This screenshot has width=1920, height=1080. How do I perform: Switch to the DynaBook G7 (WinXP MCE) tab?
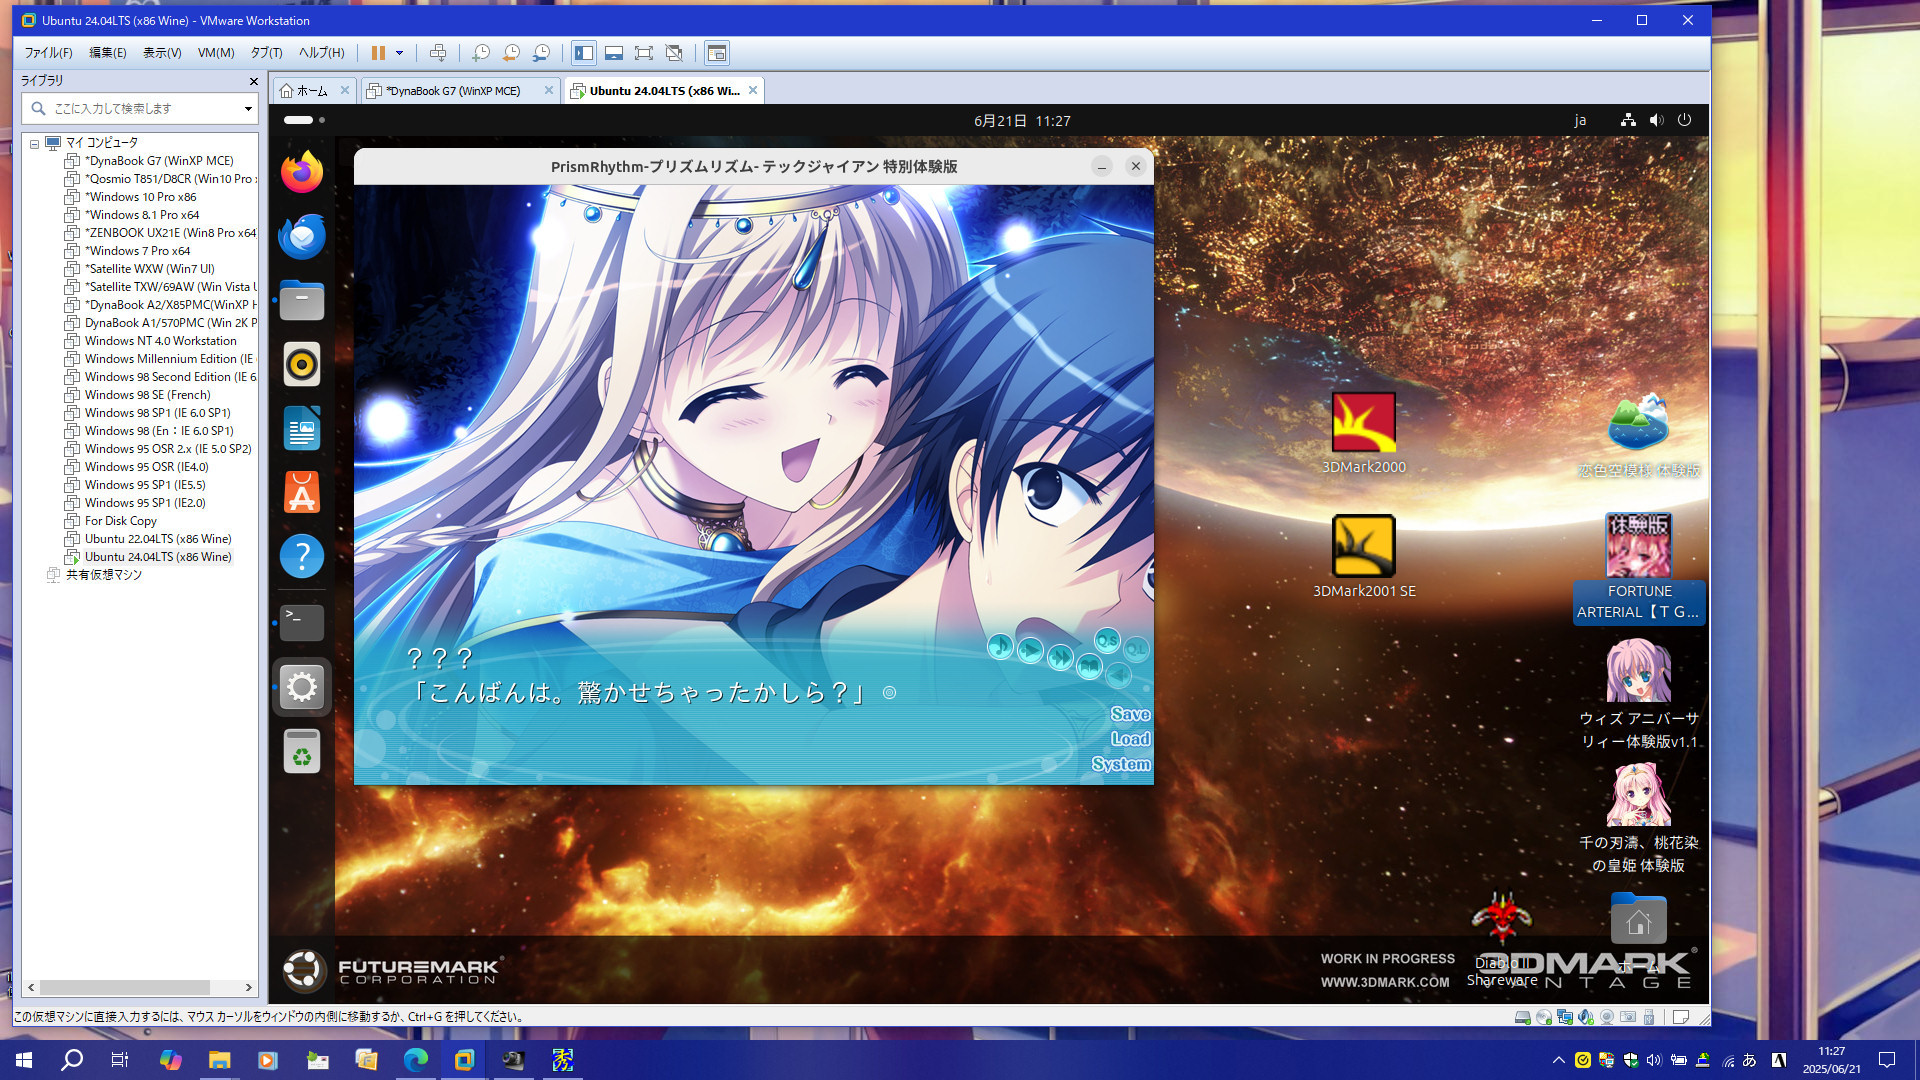[x=452, y=91]
